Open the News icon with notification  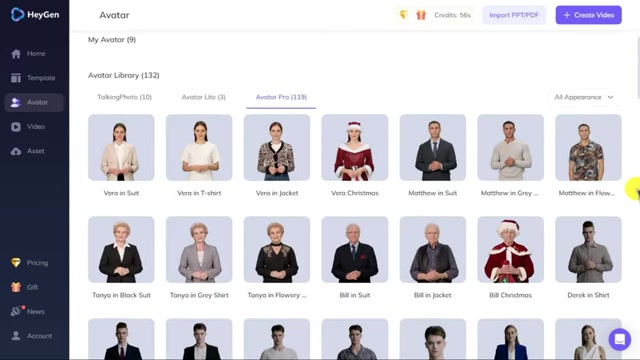point(16,311)
